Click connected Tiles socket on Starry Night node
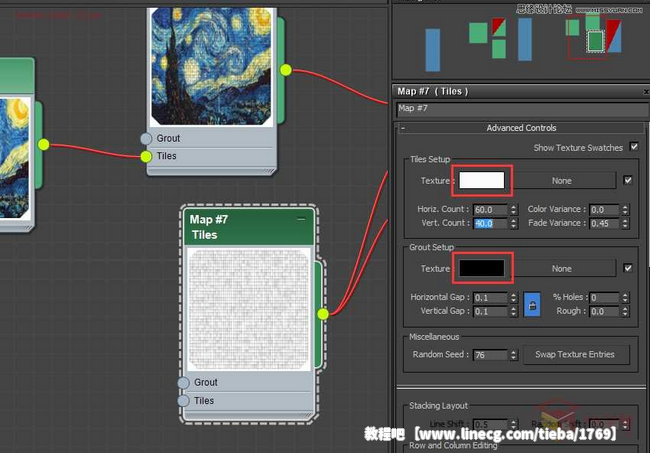The height and width of the screenshot is (453, 651). (146, 157)
